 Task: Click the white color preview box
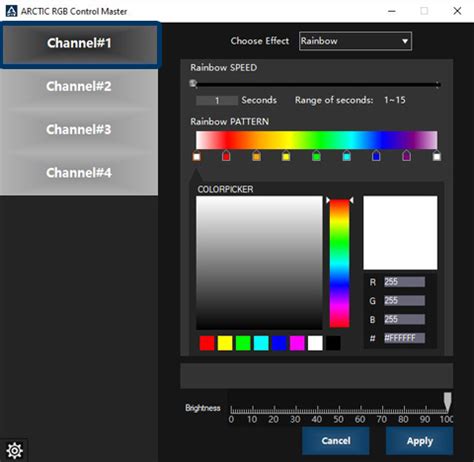click(x=400, y=233)
